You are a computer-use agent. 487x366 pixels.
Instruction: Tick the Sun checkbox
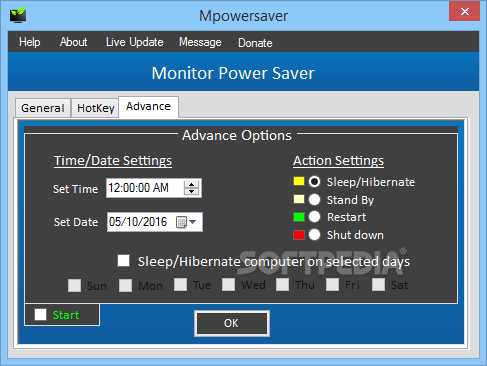click(74, 286)
